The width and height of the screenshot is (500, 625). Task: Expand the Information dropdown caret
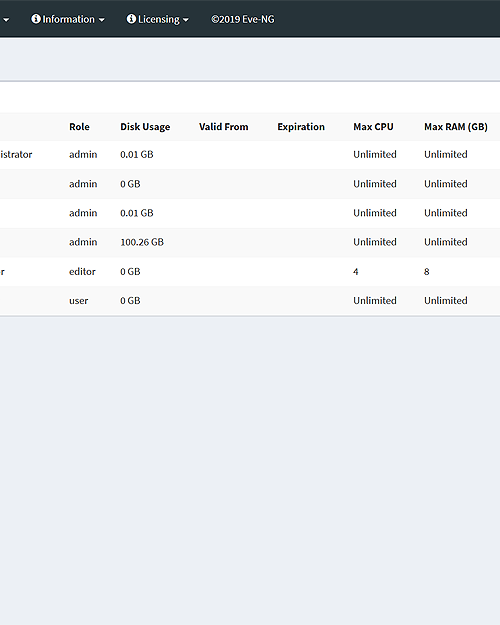[102, 20]
